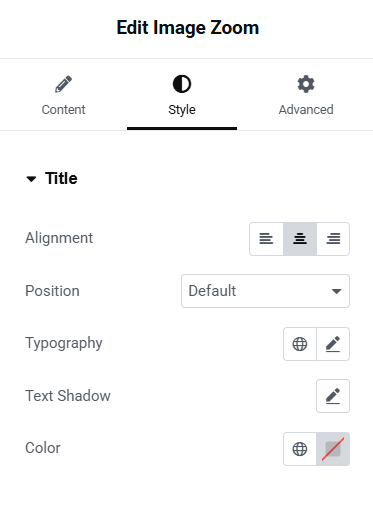The height and width of the screenshot is (511, 373).
Task: Click the Title section heading
Action: click(x=61, y=178)
